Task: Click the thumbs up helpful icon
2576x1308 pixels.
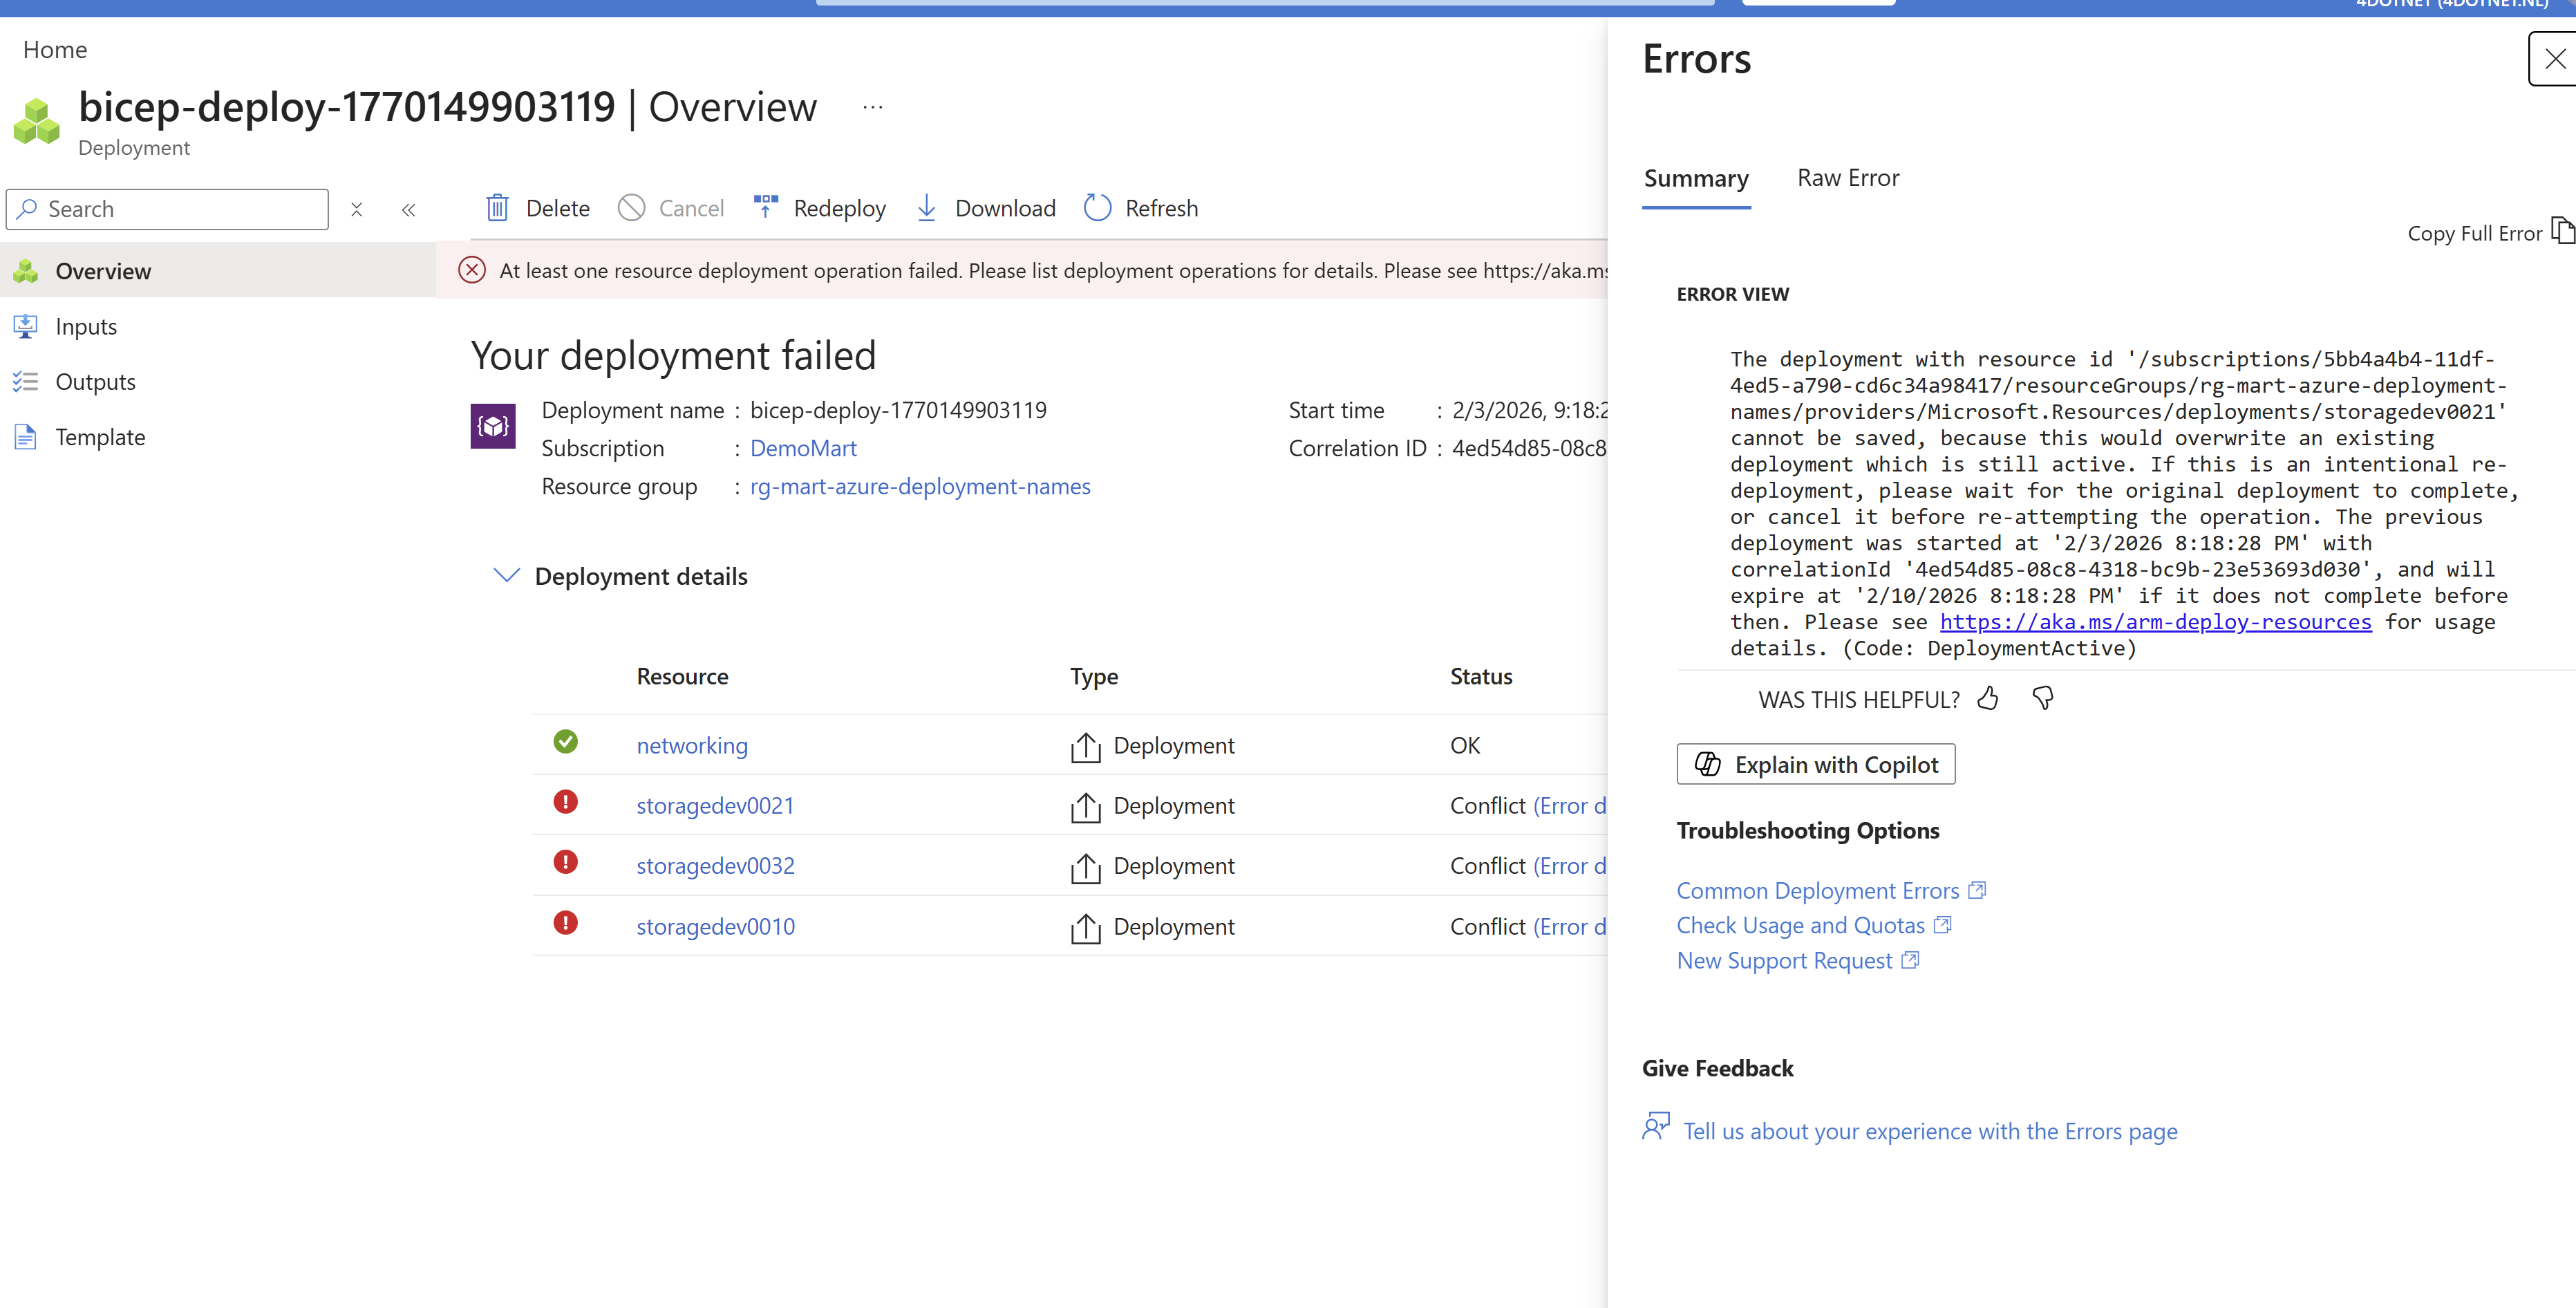Action: pyautogui.click(x=1988, y=698)
